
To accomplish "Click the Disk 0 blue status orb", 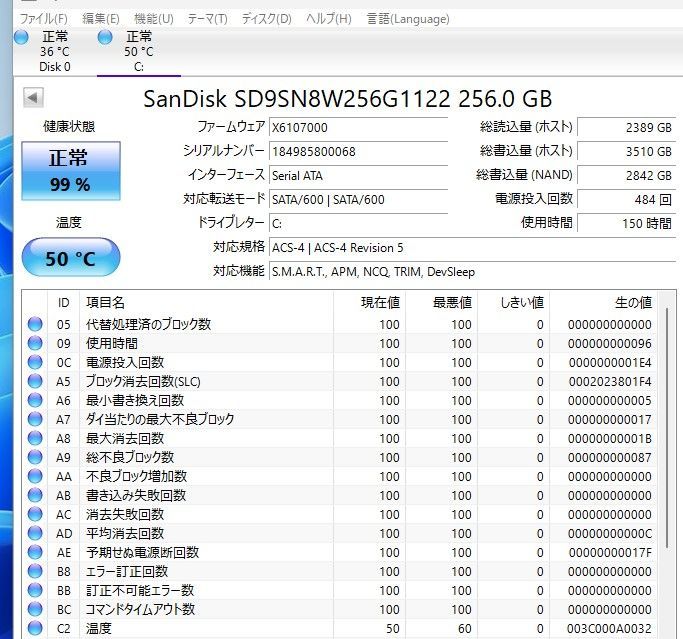I will coord(21,37).
